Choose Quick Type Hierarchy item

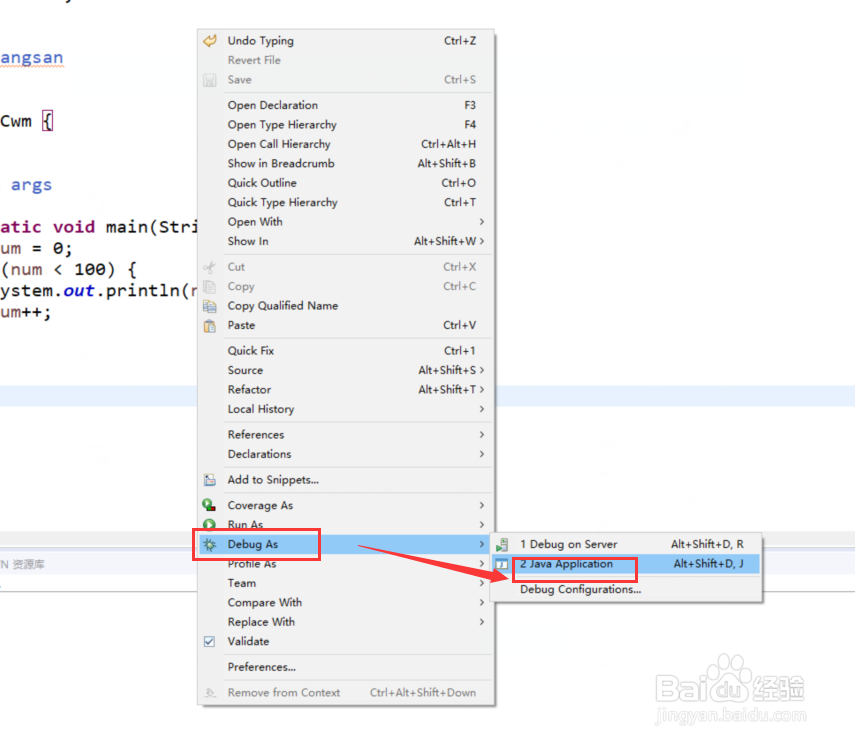coord(346,202)
